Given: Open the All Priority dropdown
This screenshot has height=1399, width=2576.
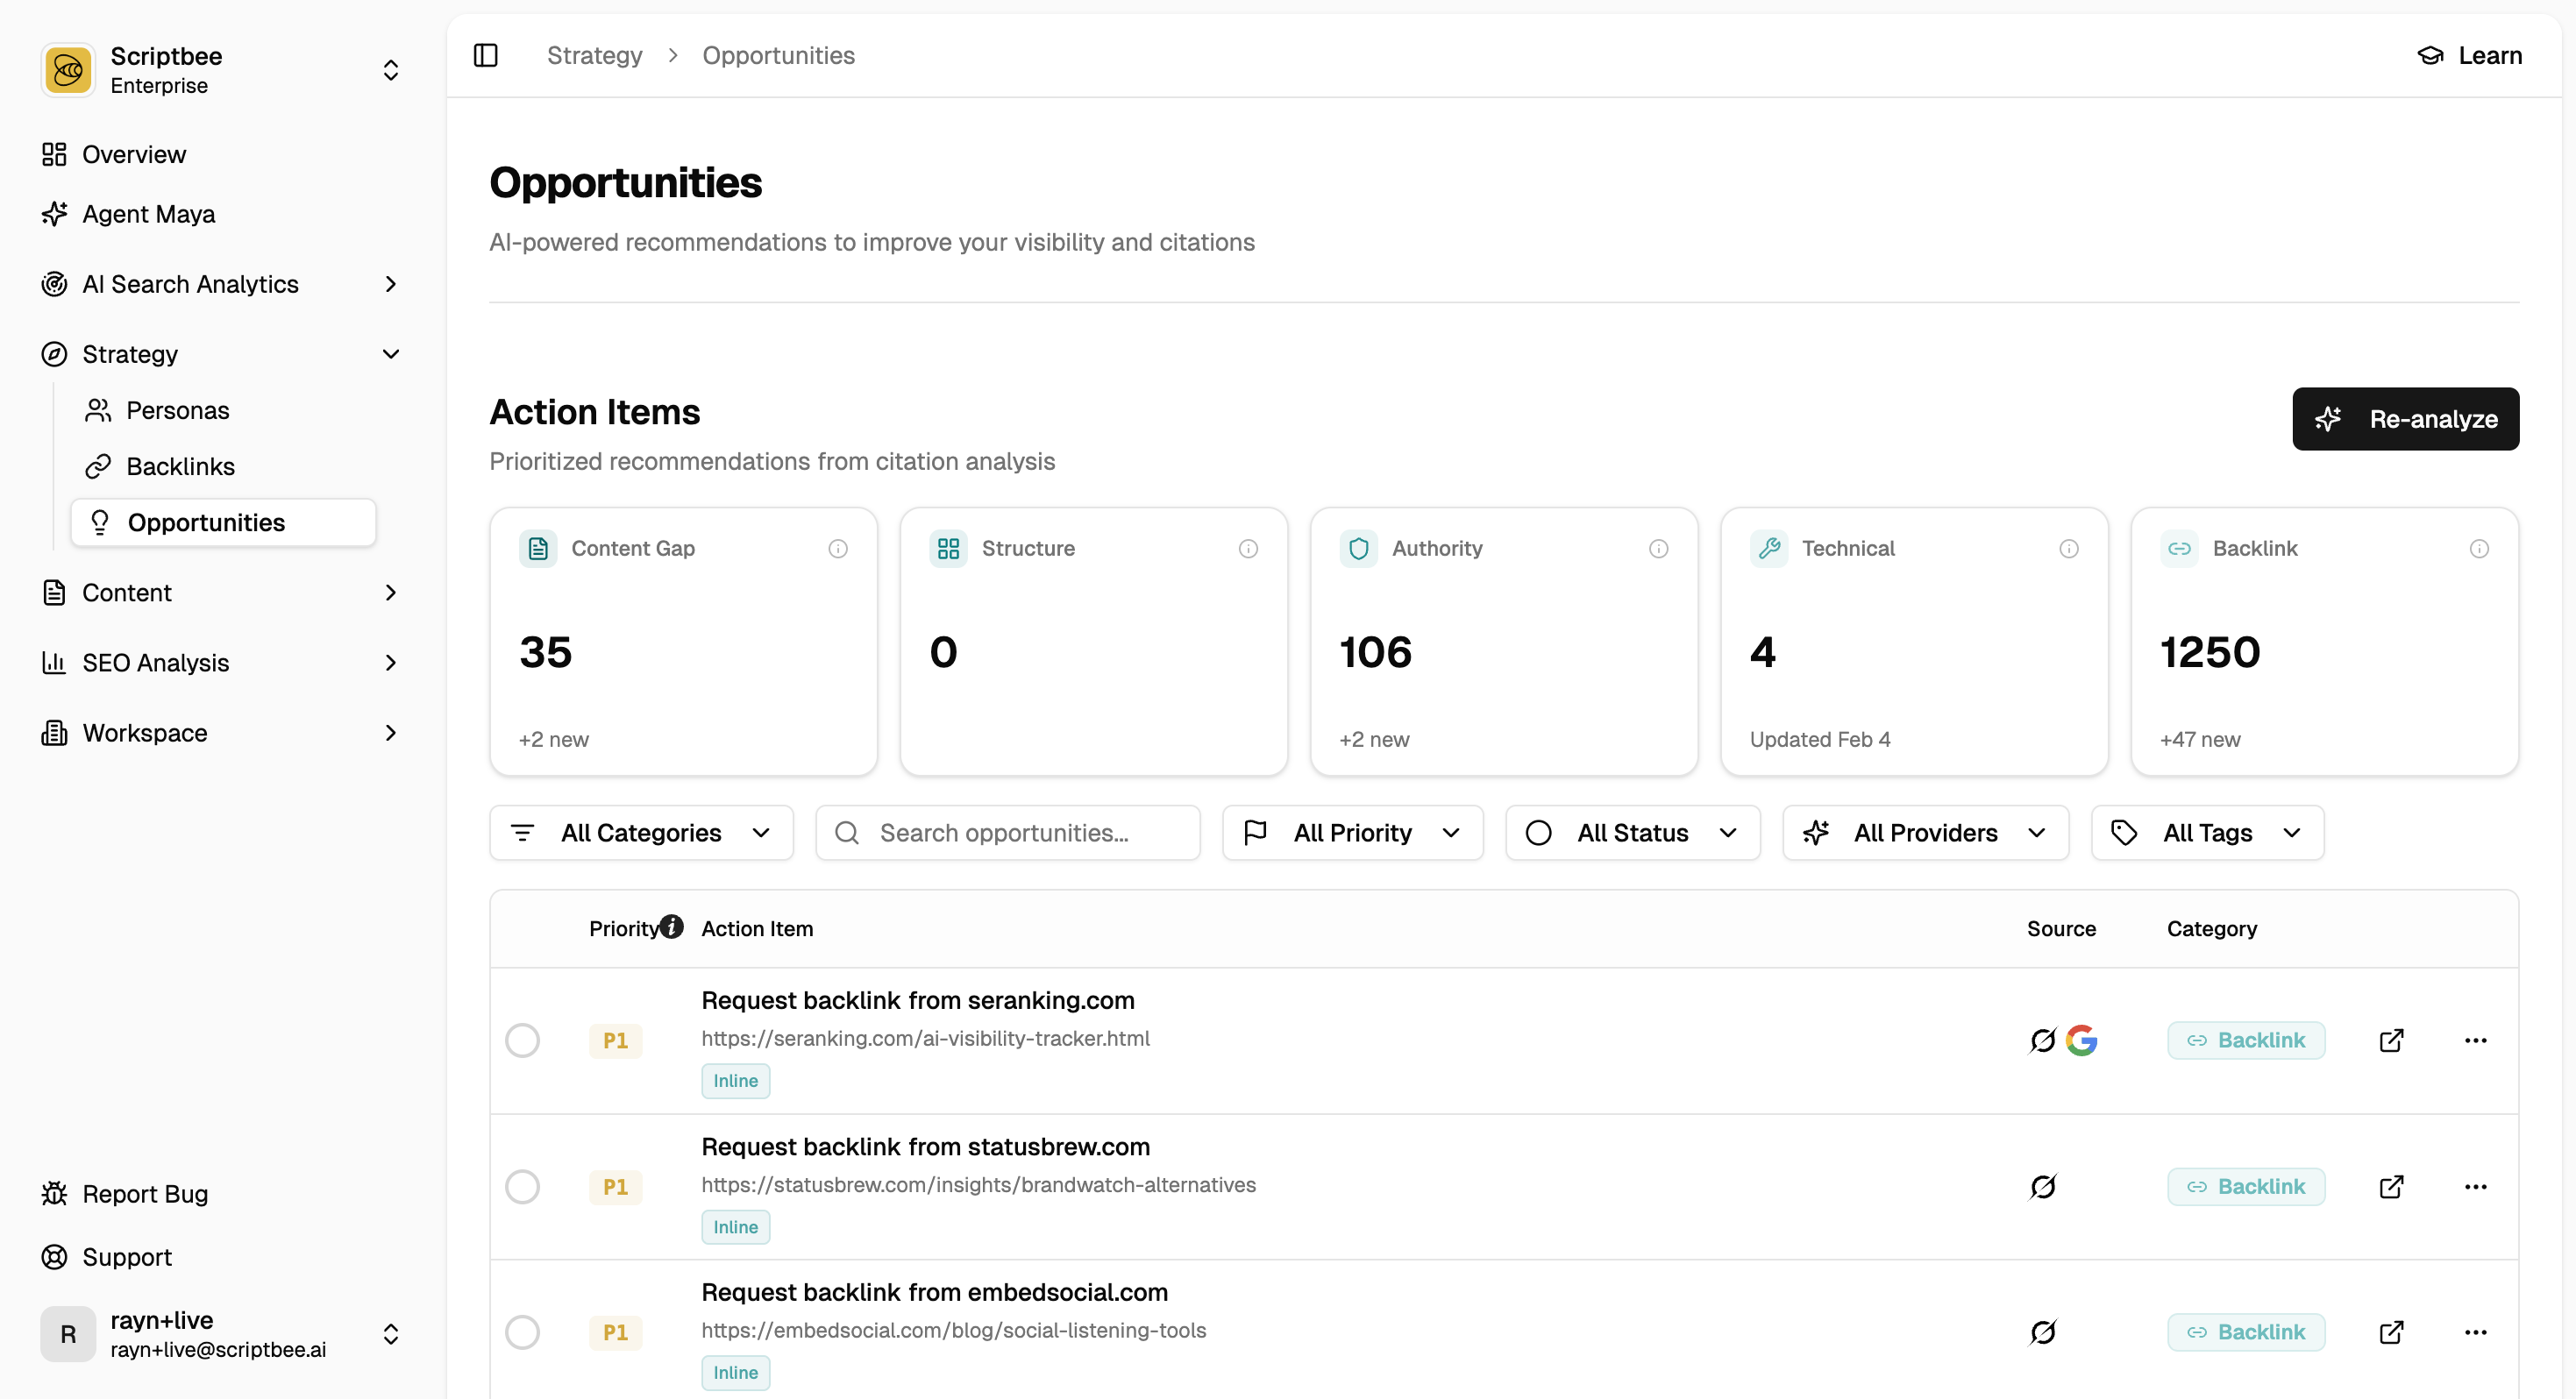Looking at the screenshot, I should point(1352,833).
